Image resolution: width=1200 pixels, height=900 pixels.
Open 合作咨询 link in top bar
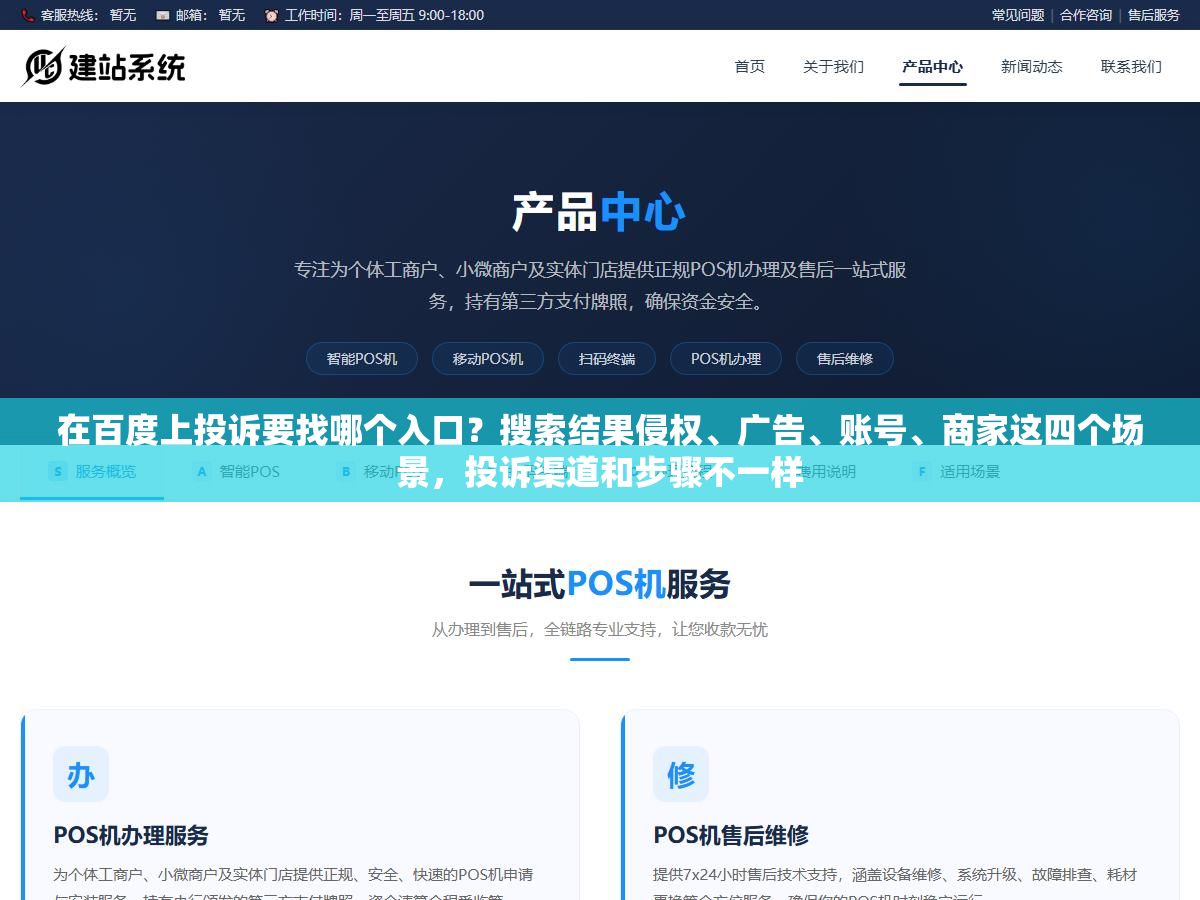tap(1086, 15)
